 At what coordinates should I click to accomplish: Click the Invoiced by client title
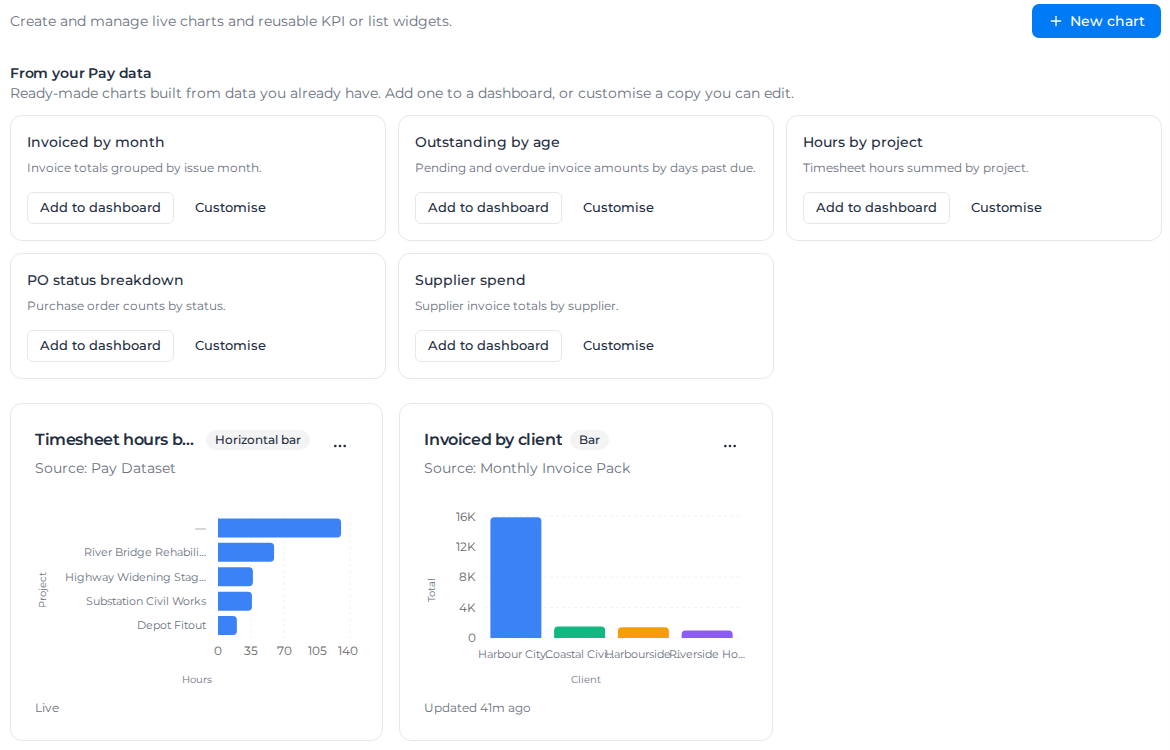pyautogui.click(x=492, y=440)
